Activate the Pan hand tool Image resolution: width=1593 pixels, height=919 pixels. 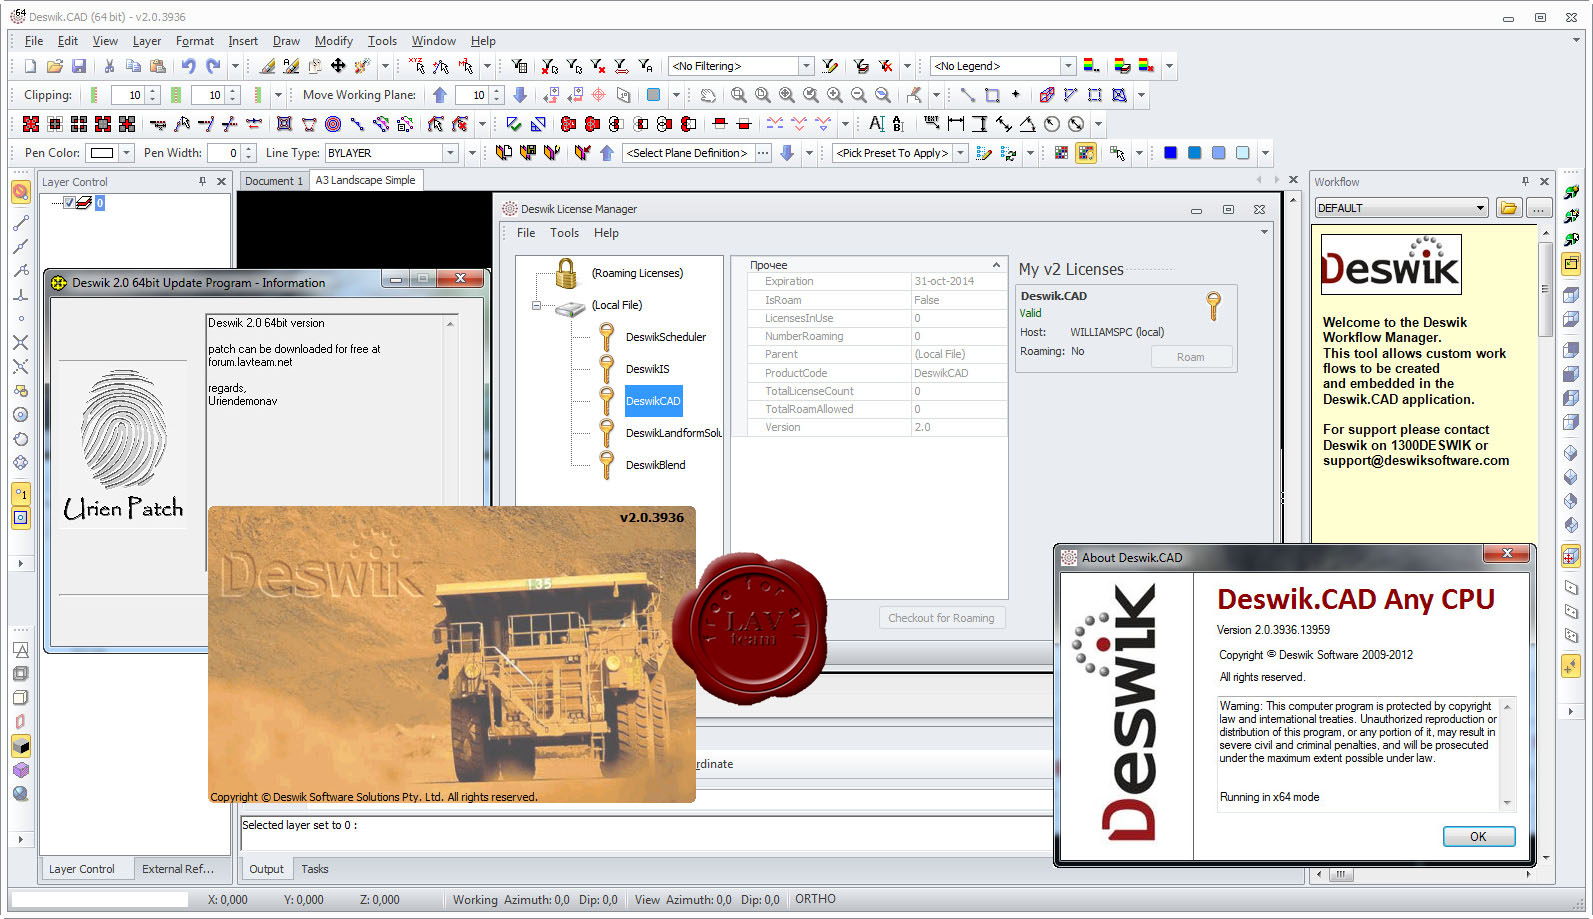point(708,95)
